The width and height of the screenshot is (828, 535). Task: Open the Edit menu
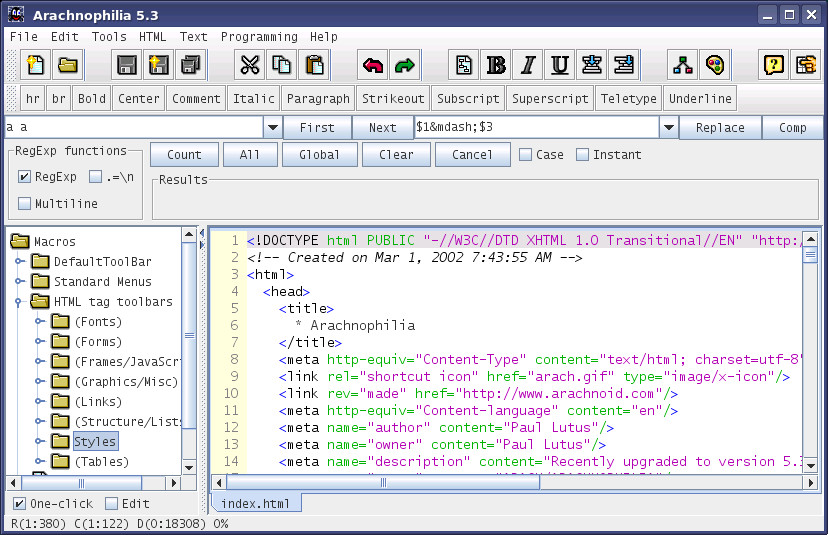pos(65,37)
